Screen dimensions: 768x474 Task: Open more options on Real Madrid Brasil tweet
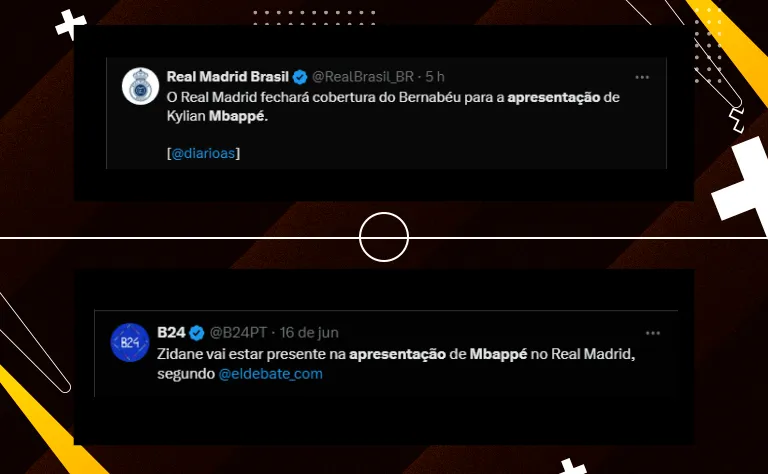click(x=642, y=77)
